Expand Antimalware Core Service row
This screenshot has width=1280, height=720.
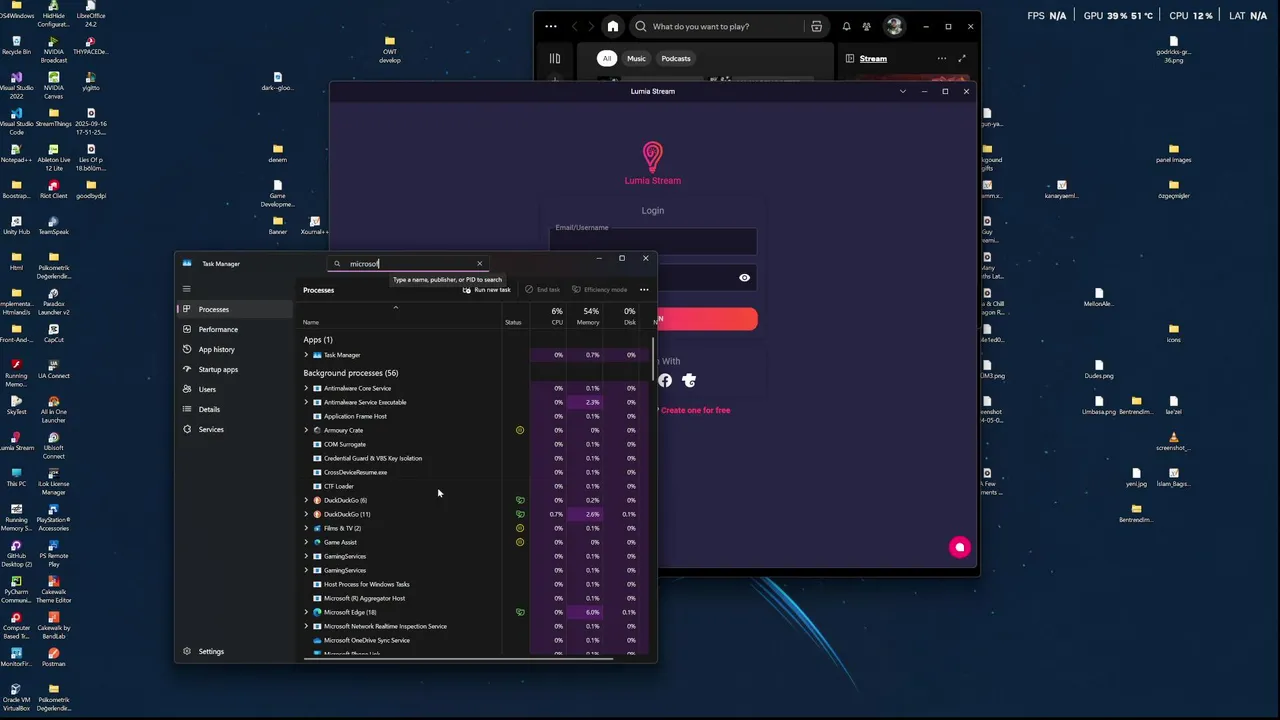pos(306,388)
